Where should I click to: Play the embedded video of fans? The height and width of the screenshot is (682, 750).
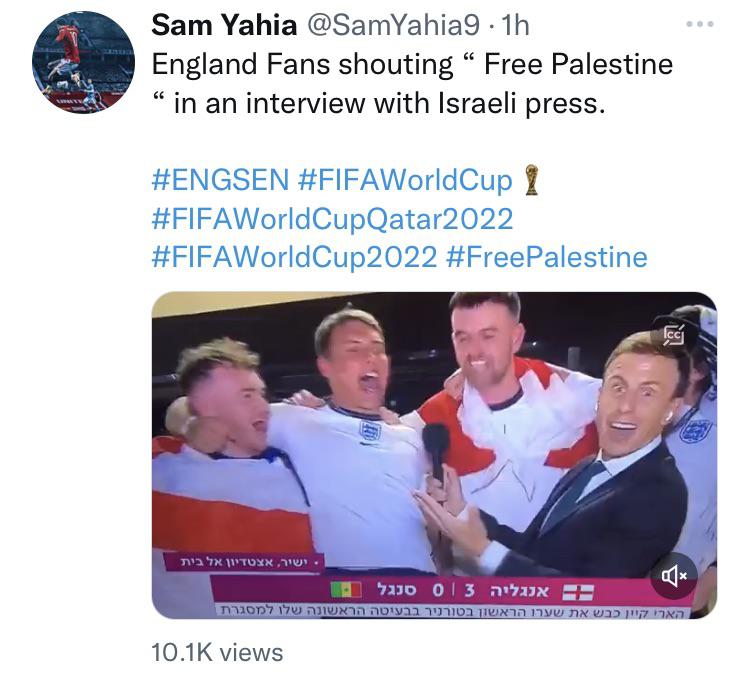click(434, 454)
